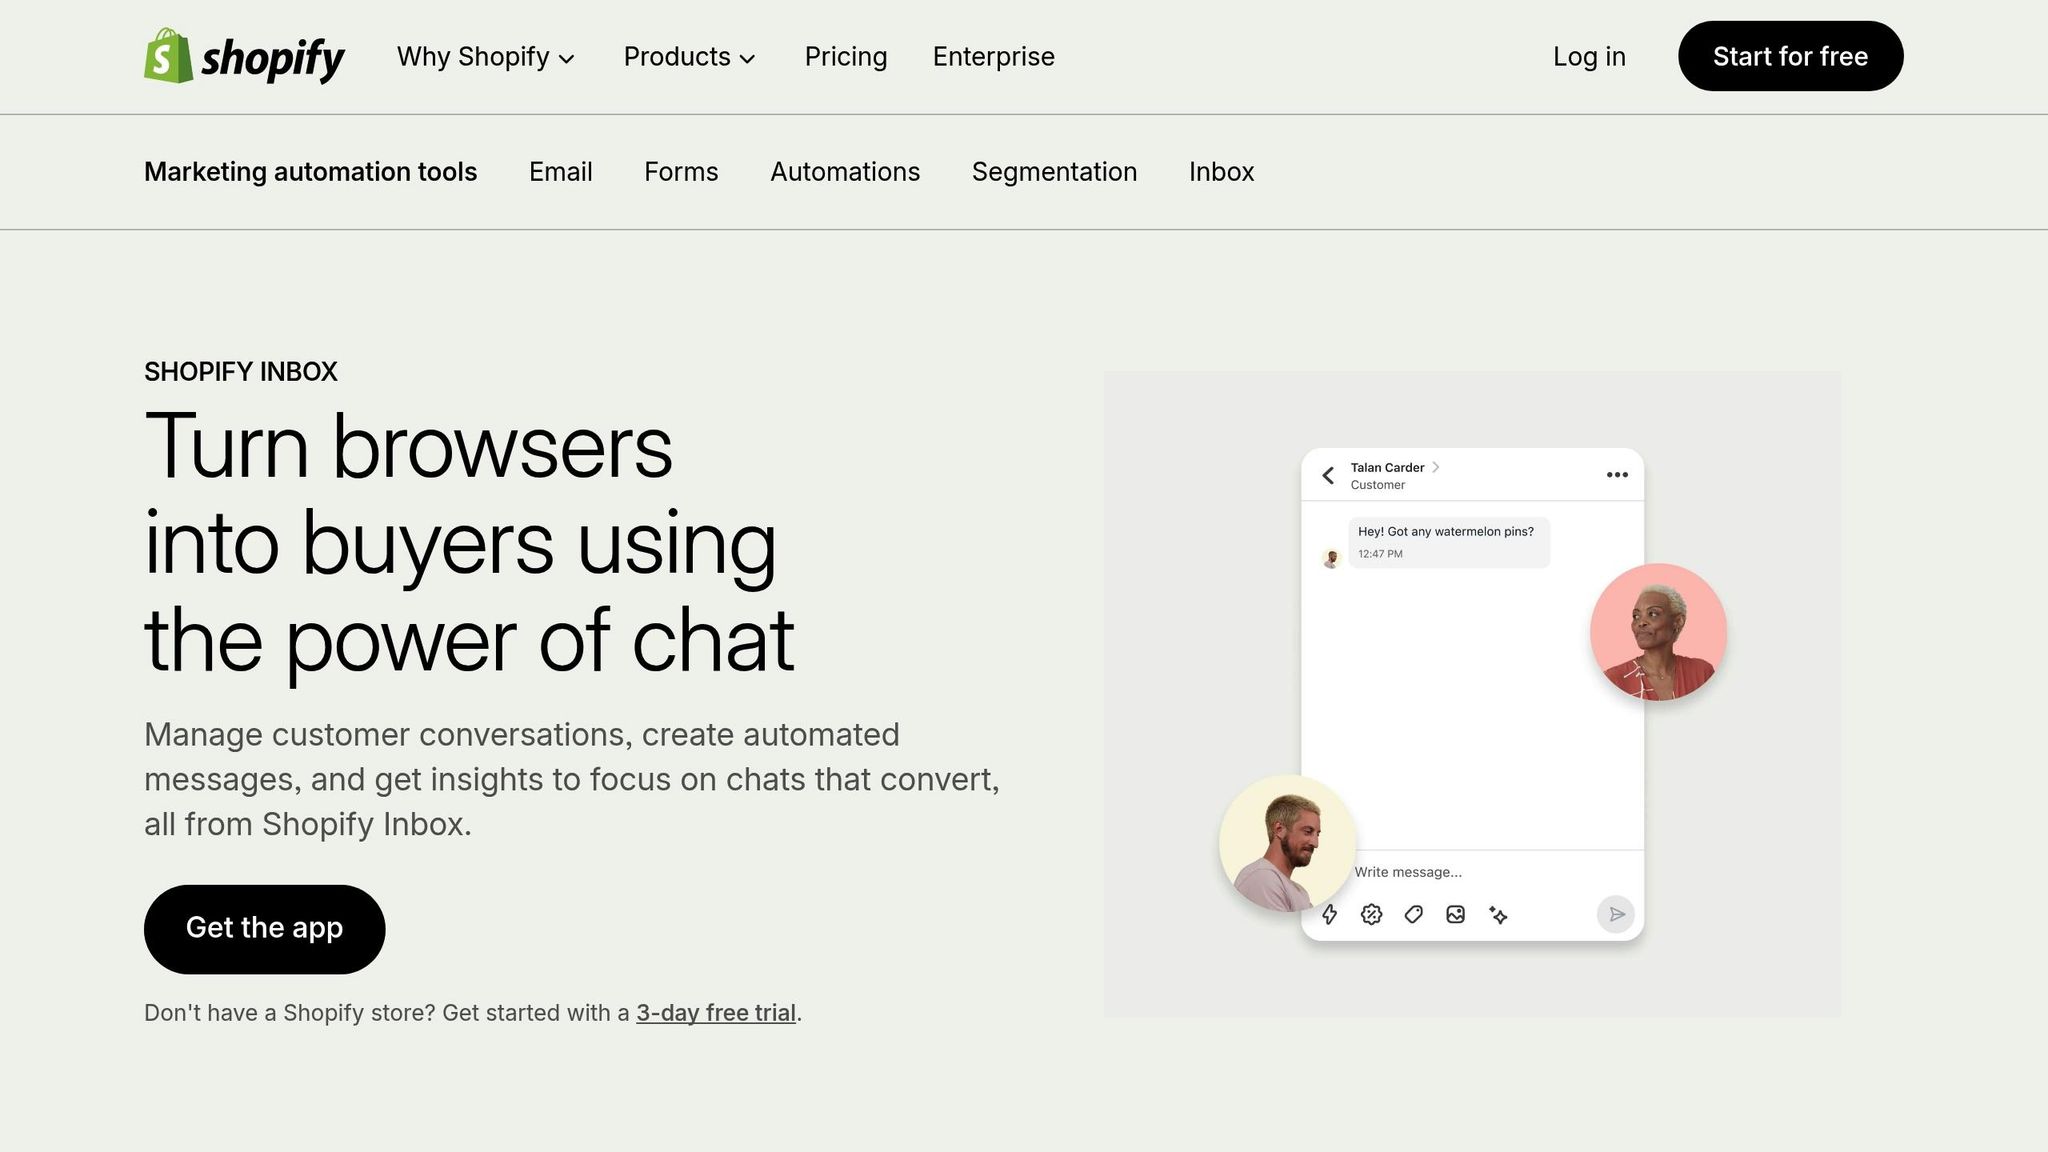The height and width of the screenshot is (1152, 2048).
Task: Click the Start for free button
Action: pos(1789,56)
